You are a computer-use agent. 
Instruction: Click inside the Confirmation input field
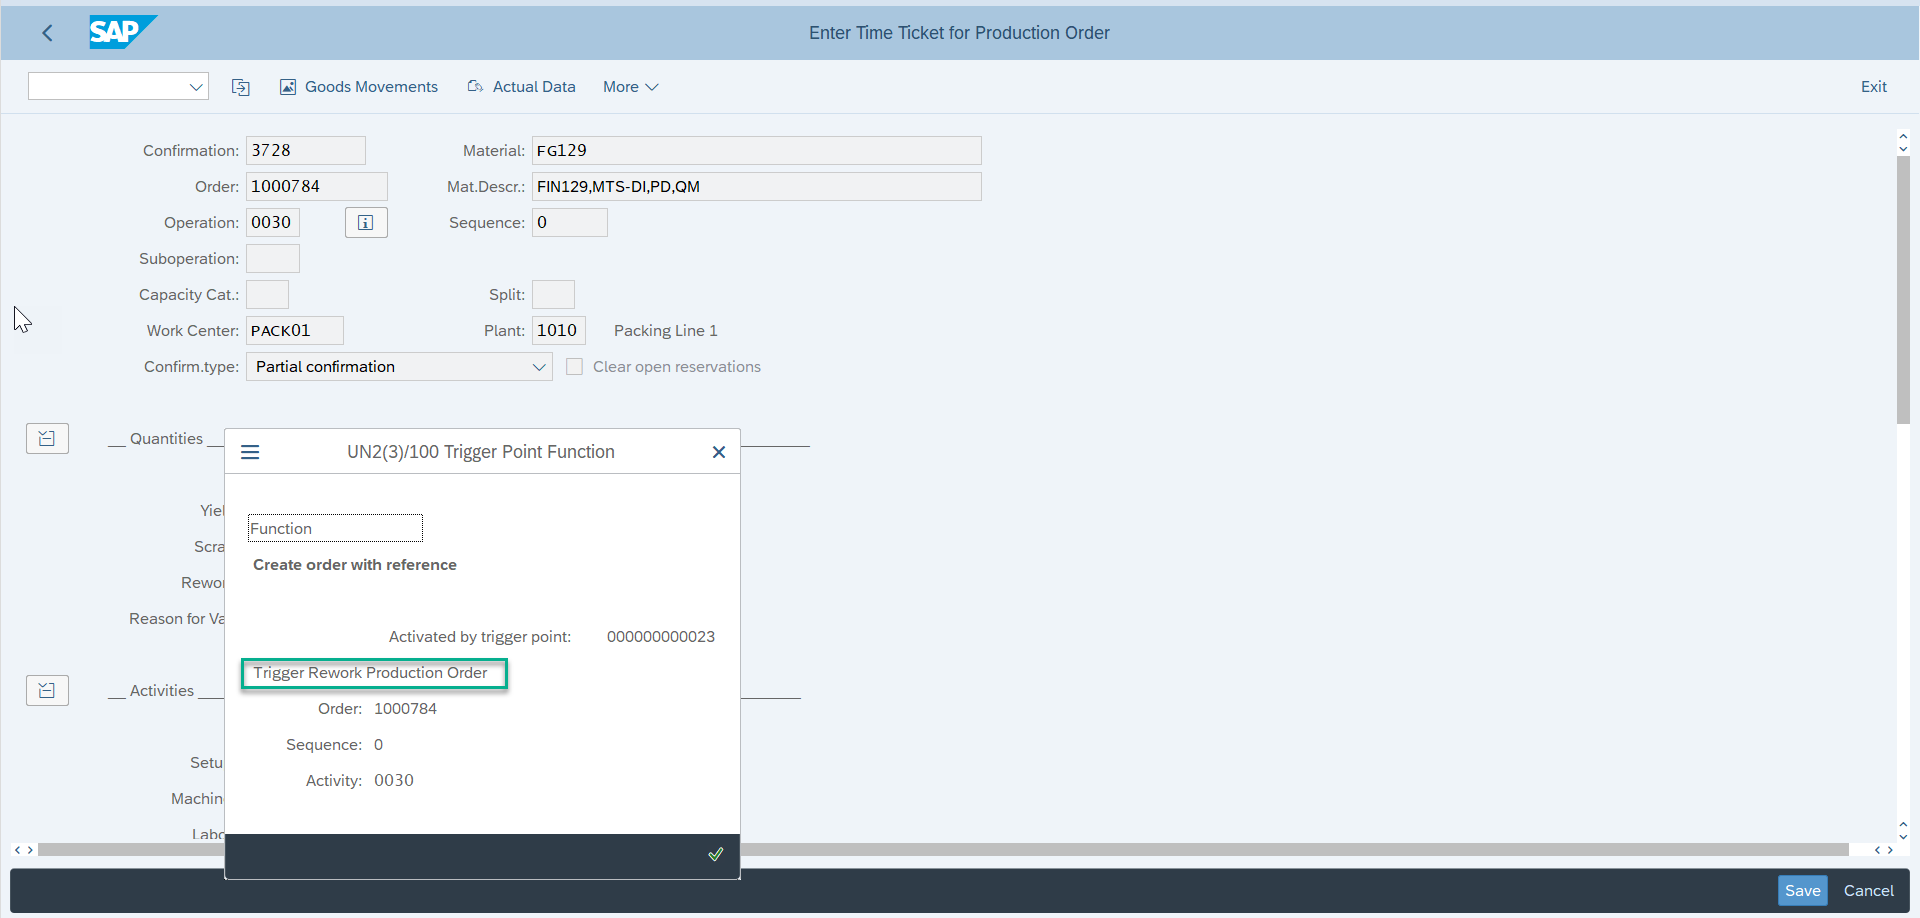(x=304, y=150)
